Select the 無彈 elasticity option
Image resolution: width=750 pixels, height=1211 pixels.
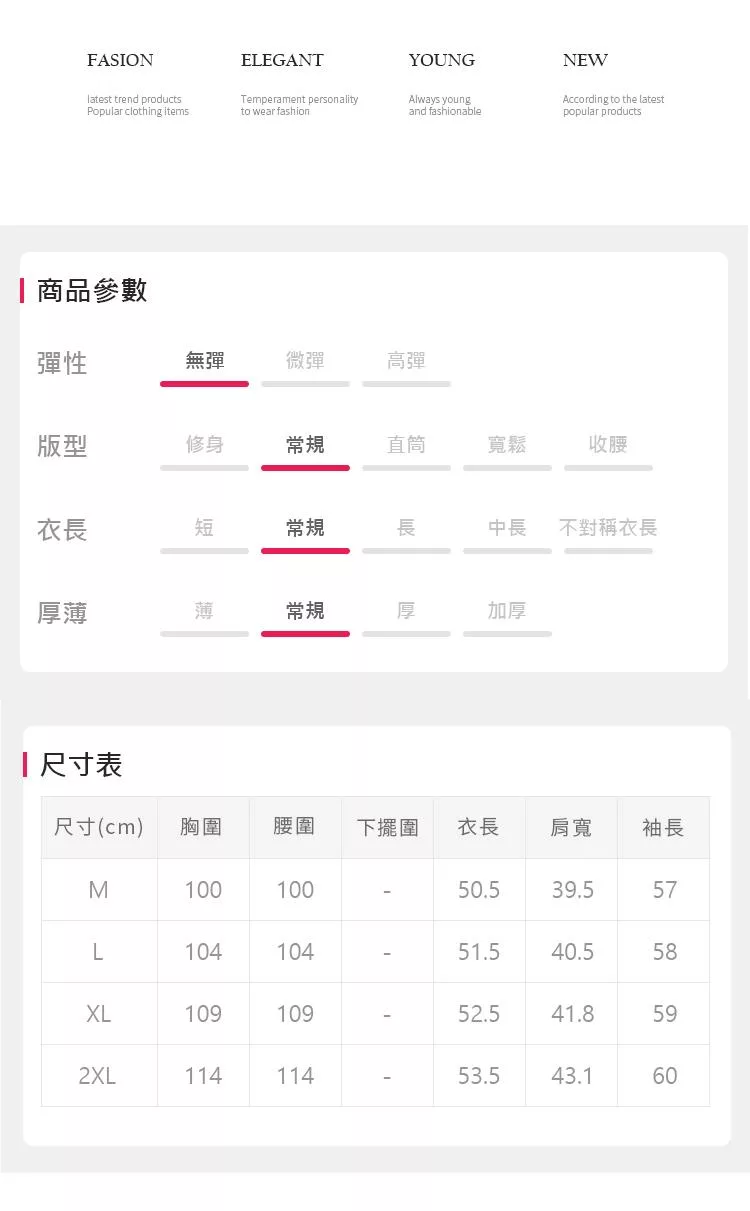[205, 361]
